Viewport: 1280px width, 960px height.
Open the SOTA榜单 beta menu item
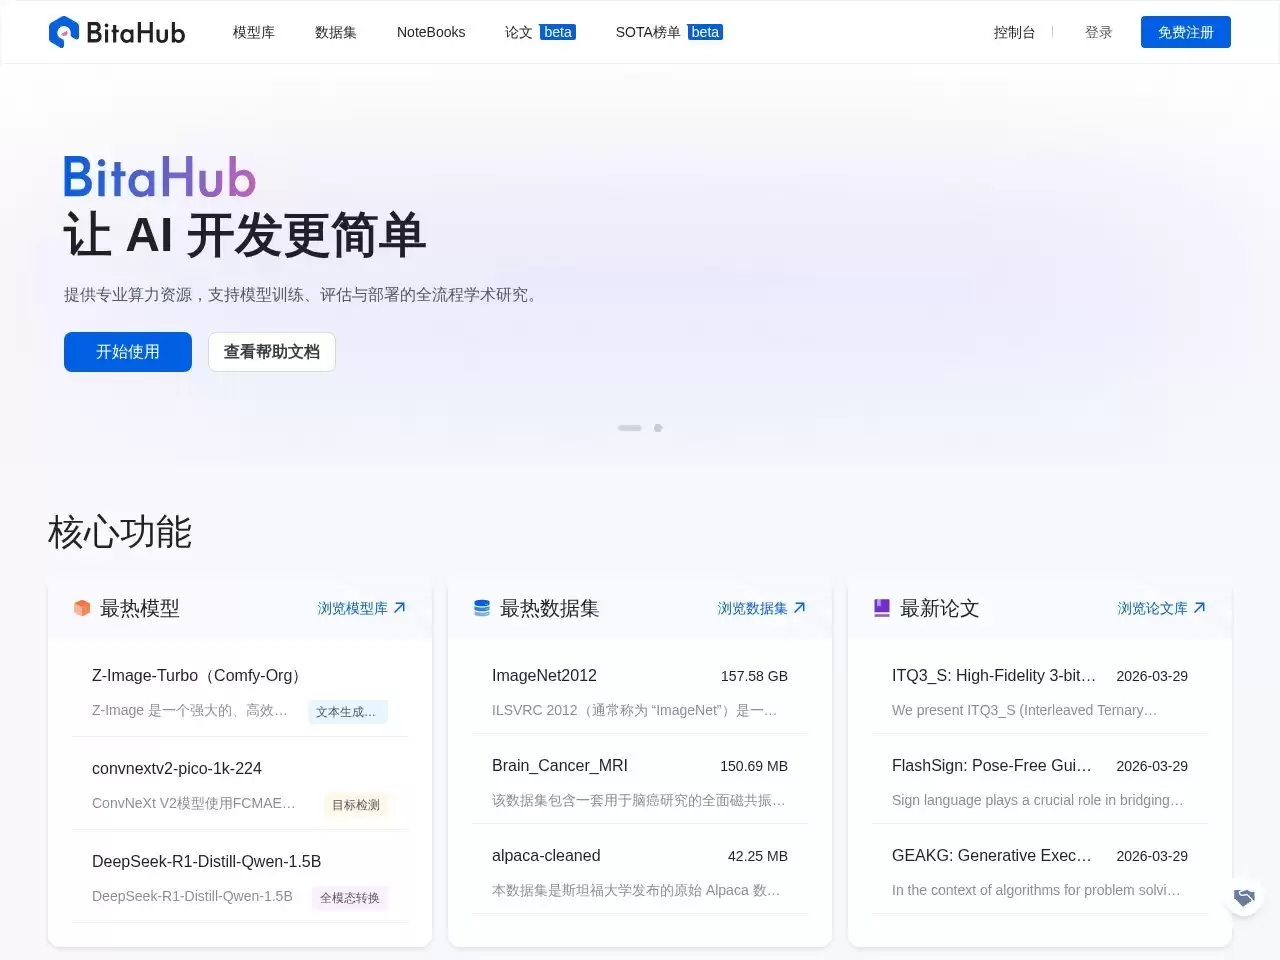pyautogui.click(x=669, y=32)
